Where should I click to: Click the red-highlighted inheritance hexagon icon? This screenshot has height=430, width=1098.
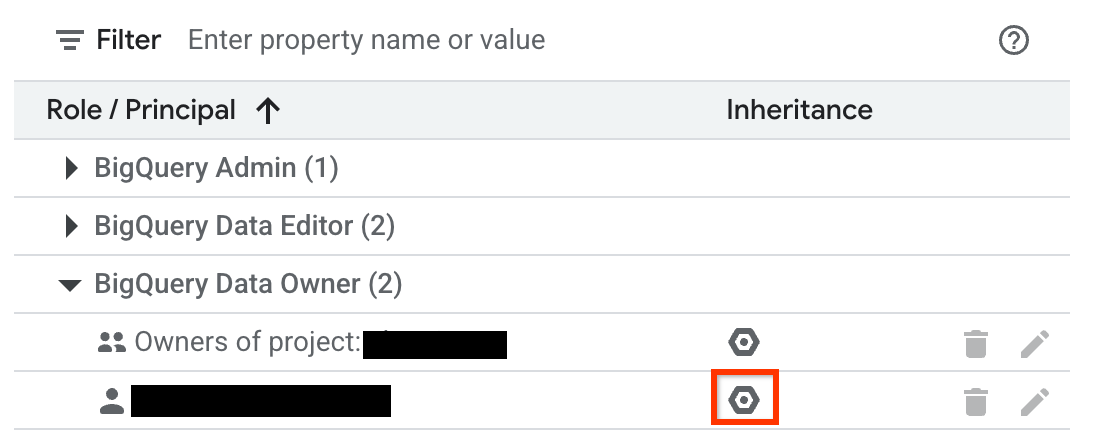pos(743,401)
